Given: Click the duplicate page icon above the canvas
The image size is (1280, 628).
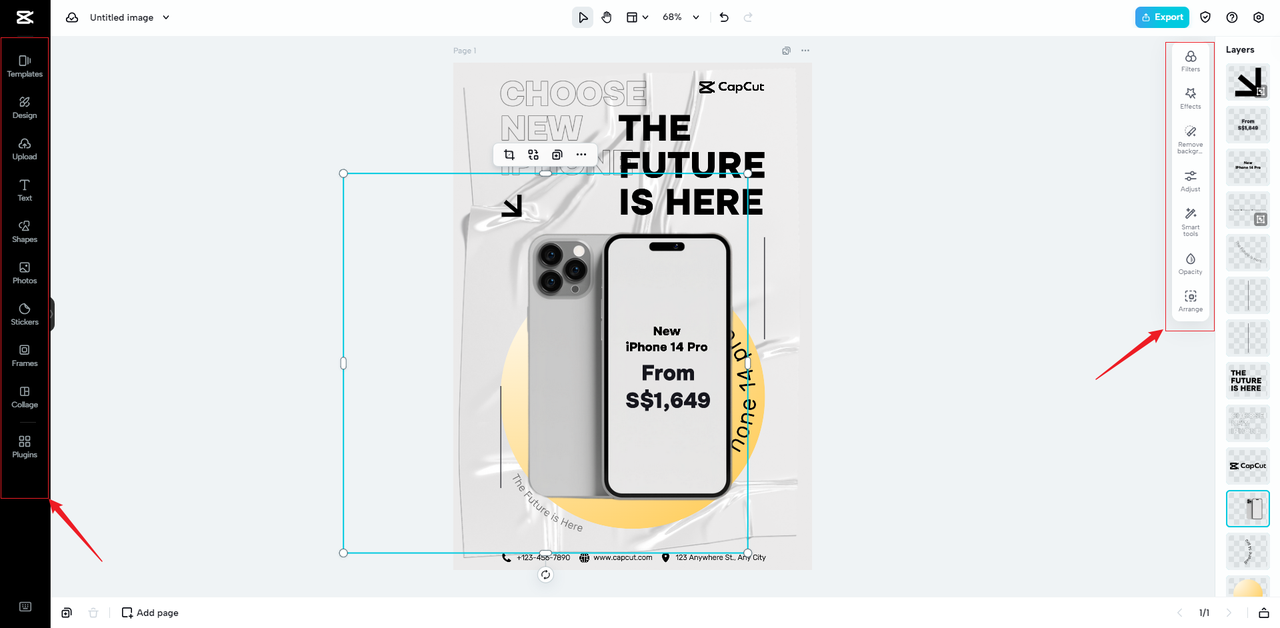Looking at the screenshot, I should [x=786, y=50].
